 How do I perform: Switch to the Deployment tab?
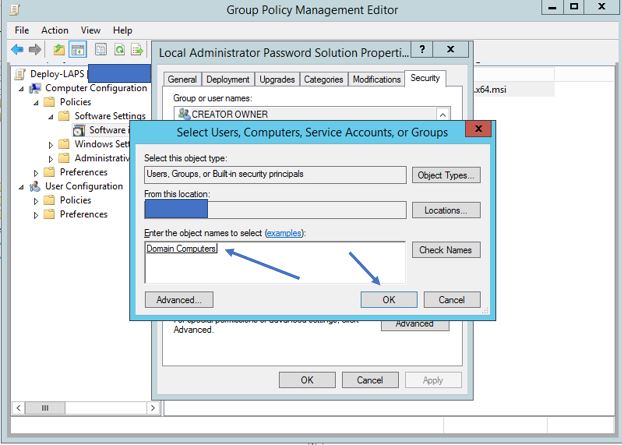pyautogui.click(x=228, y=79)
